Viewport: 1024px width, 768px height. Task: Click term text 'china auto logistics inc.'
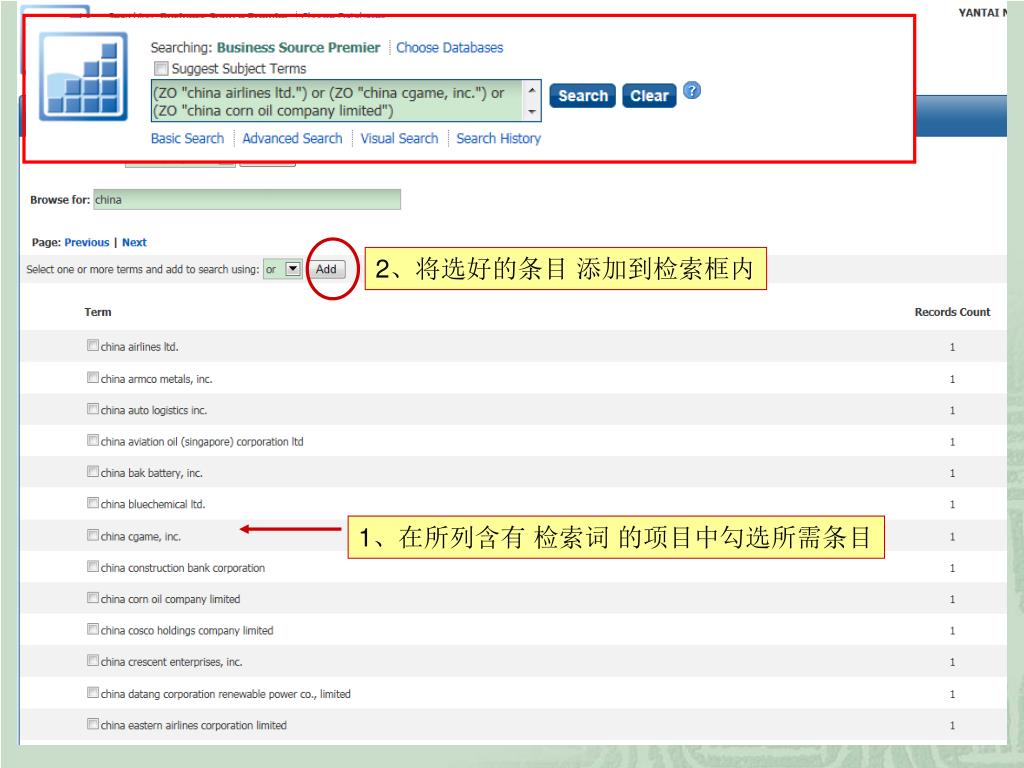(x=154, y=410)
